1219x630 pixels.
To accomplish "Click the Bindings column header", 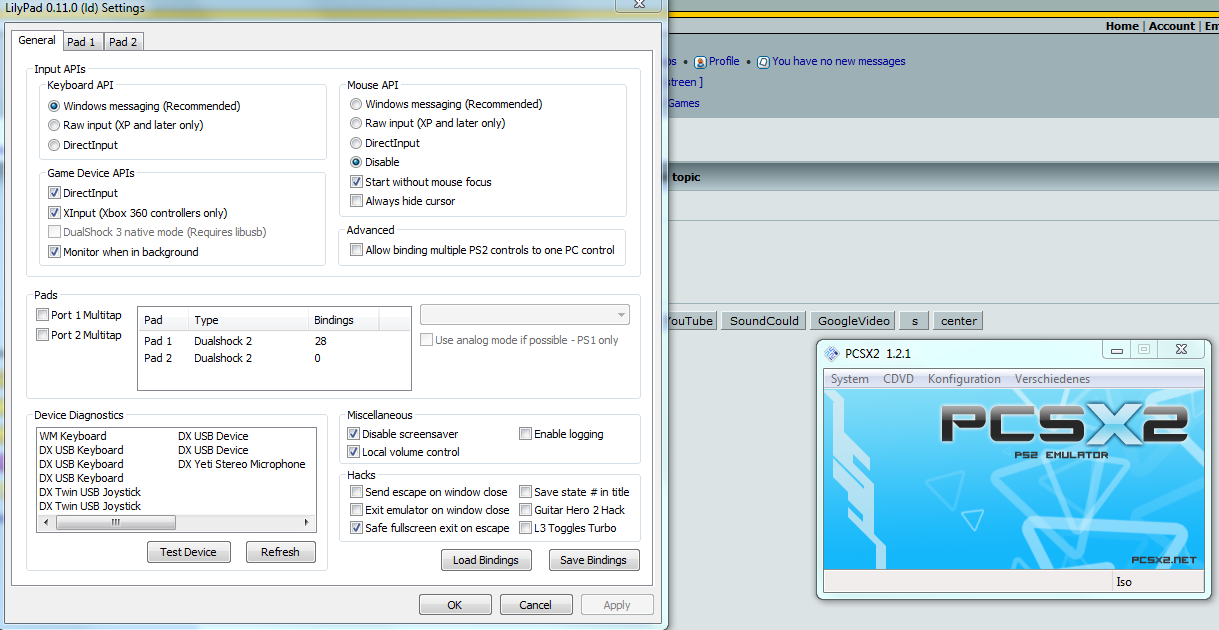I will point(344,320).
